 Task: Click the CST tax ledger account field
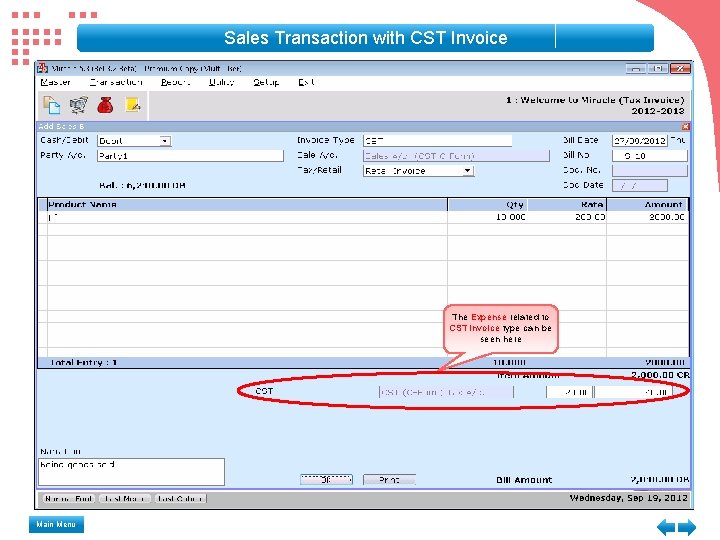pos(446,392)
